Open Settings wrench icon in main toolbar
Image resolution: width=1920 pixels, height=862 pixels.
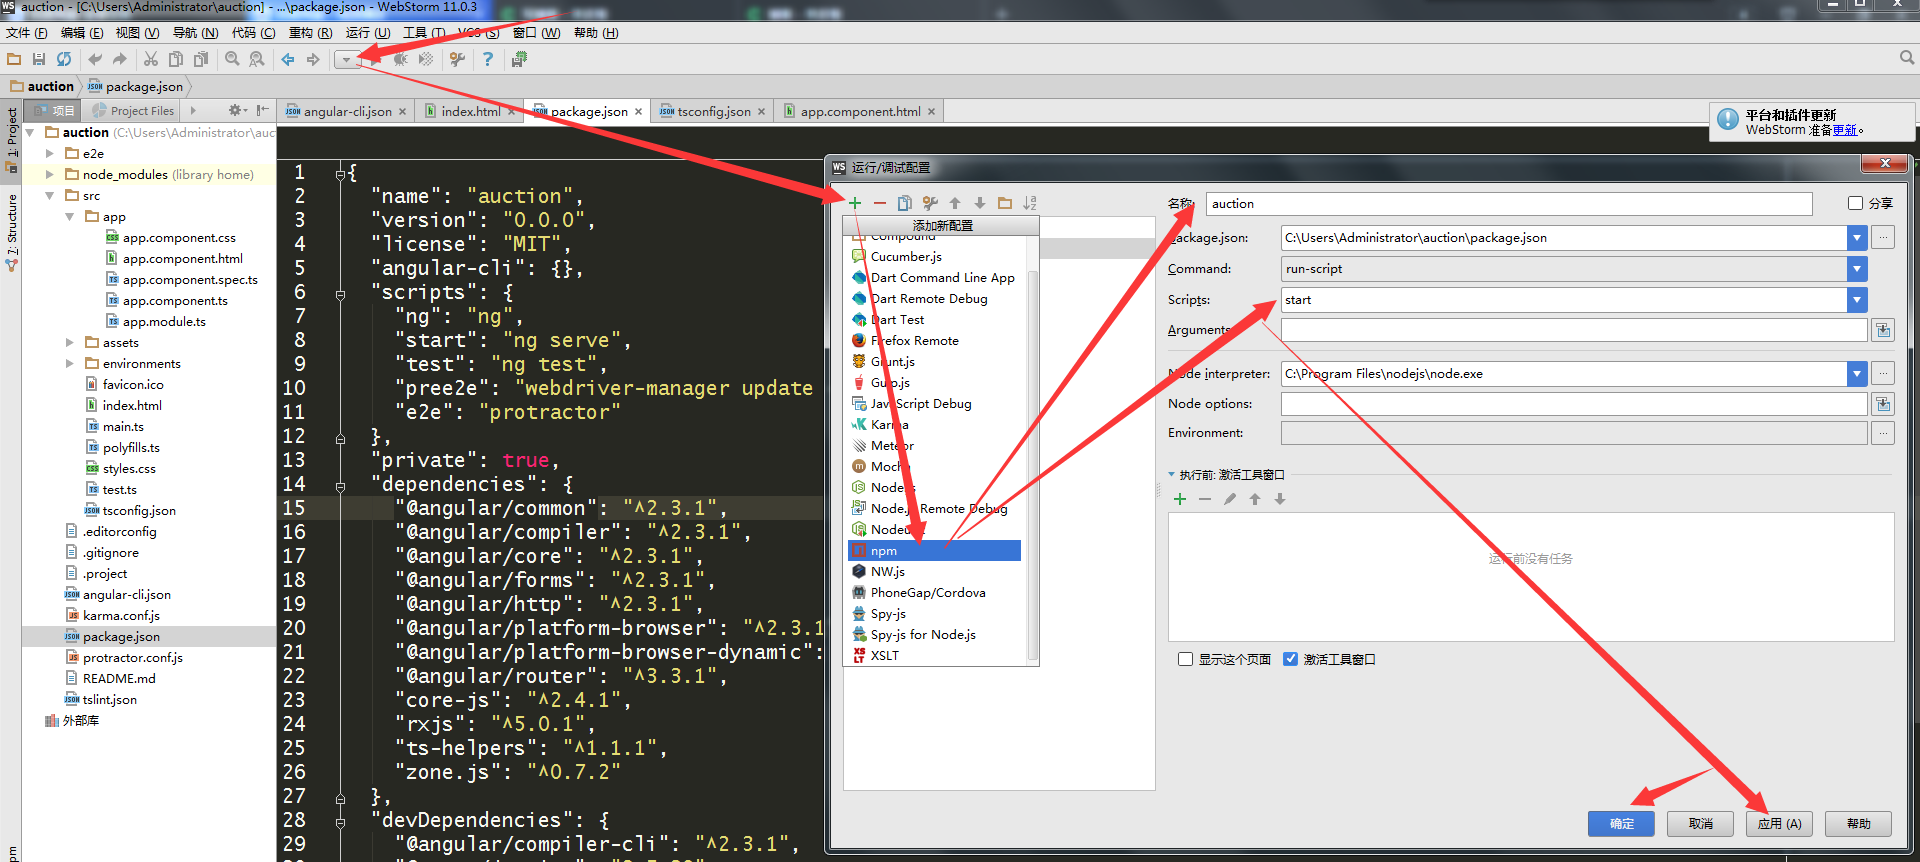(457, 59)
